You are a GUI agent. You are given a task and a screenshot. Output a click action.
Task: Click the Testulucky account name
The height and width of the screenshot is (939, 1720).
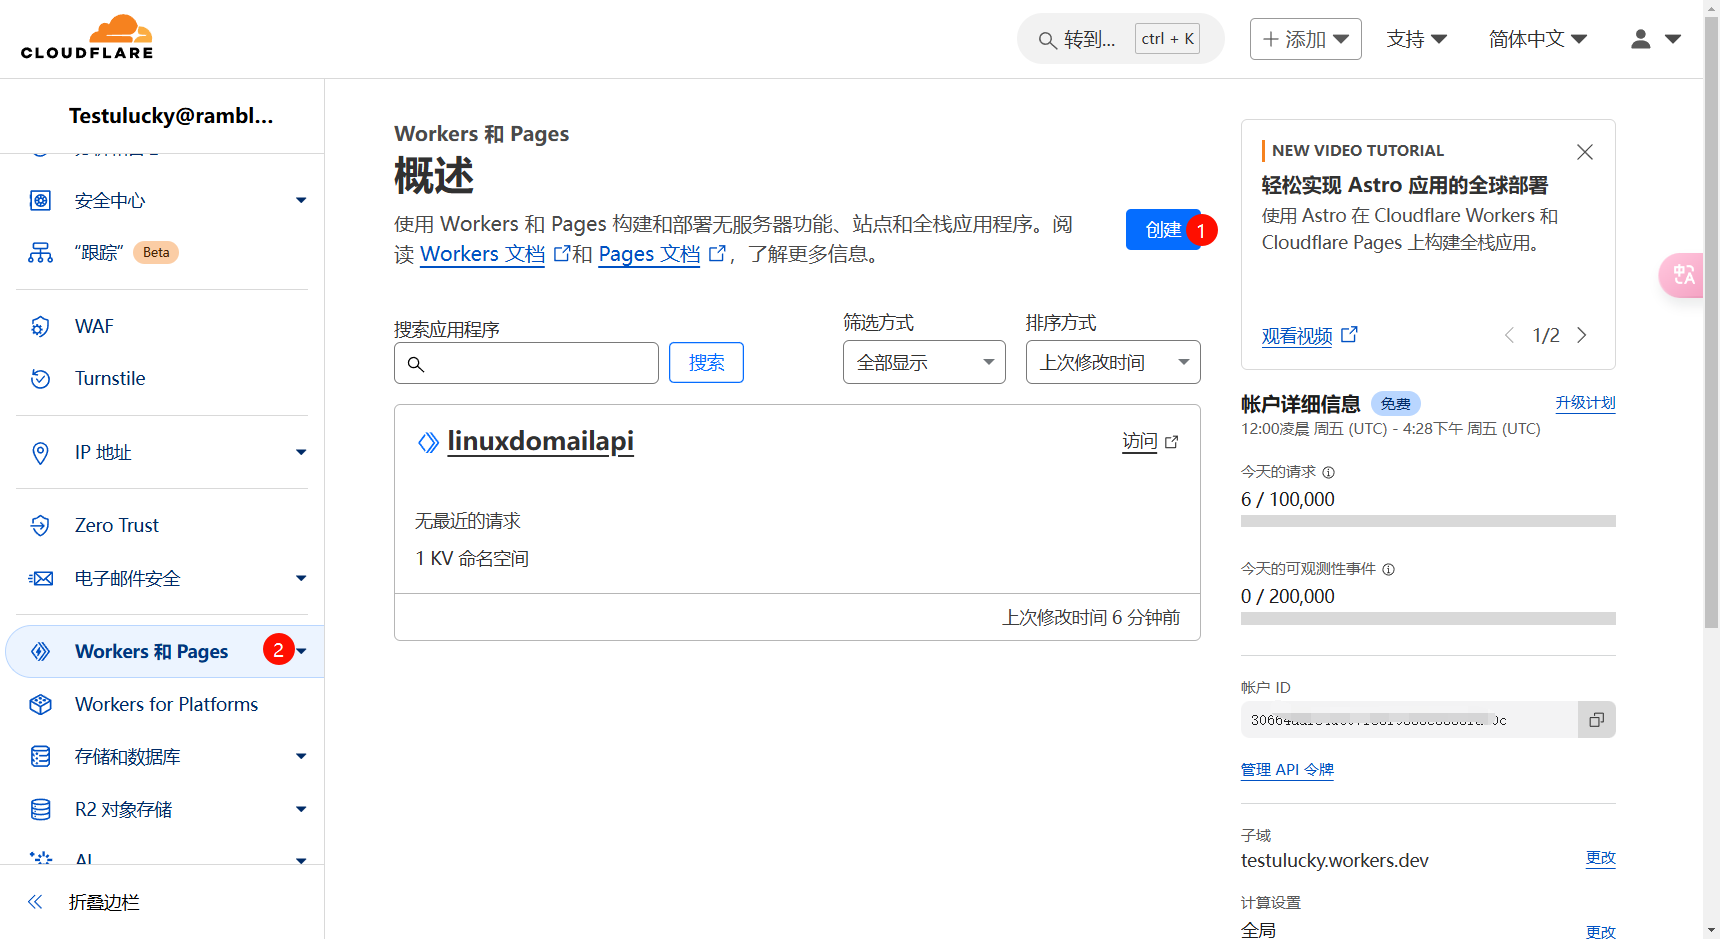point(171,116)
